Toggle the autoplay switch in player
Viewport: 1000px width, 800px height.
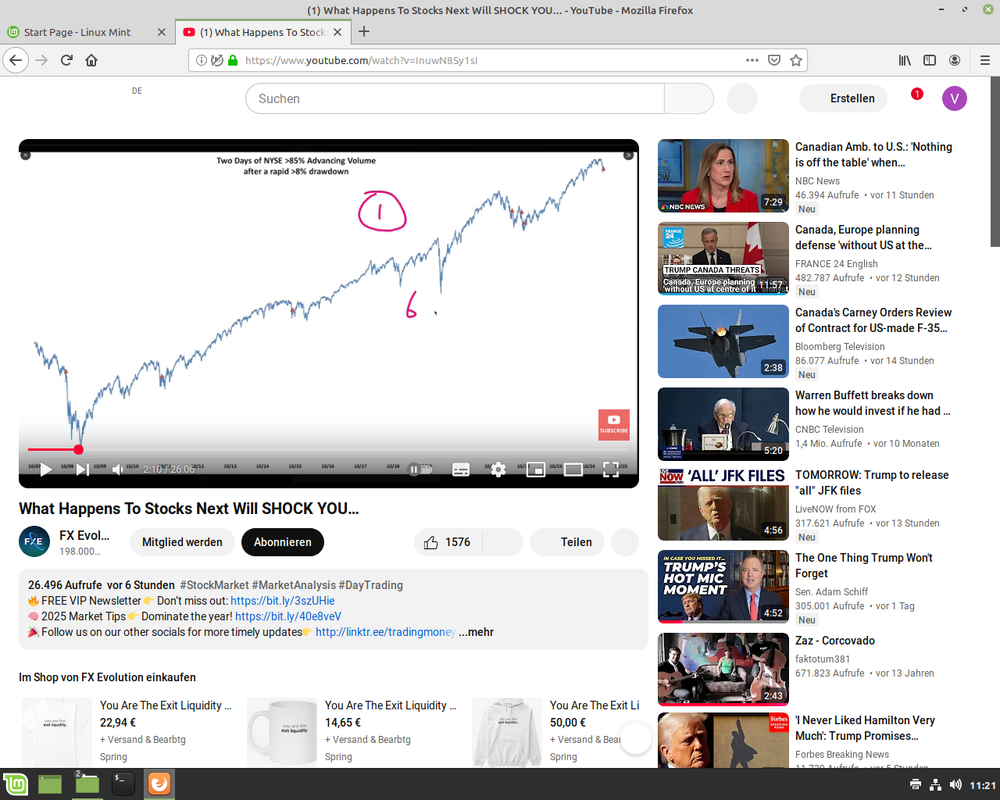[x=420, y=470]
